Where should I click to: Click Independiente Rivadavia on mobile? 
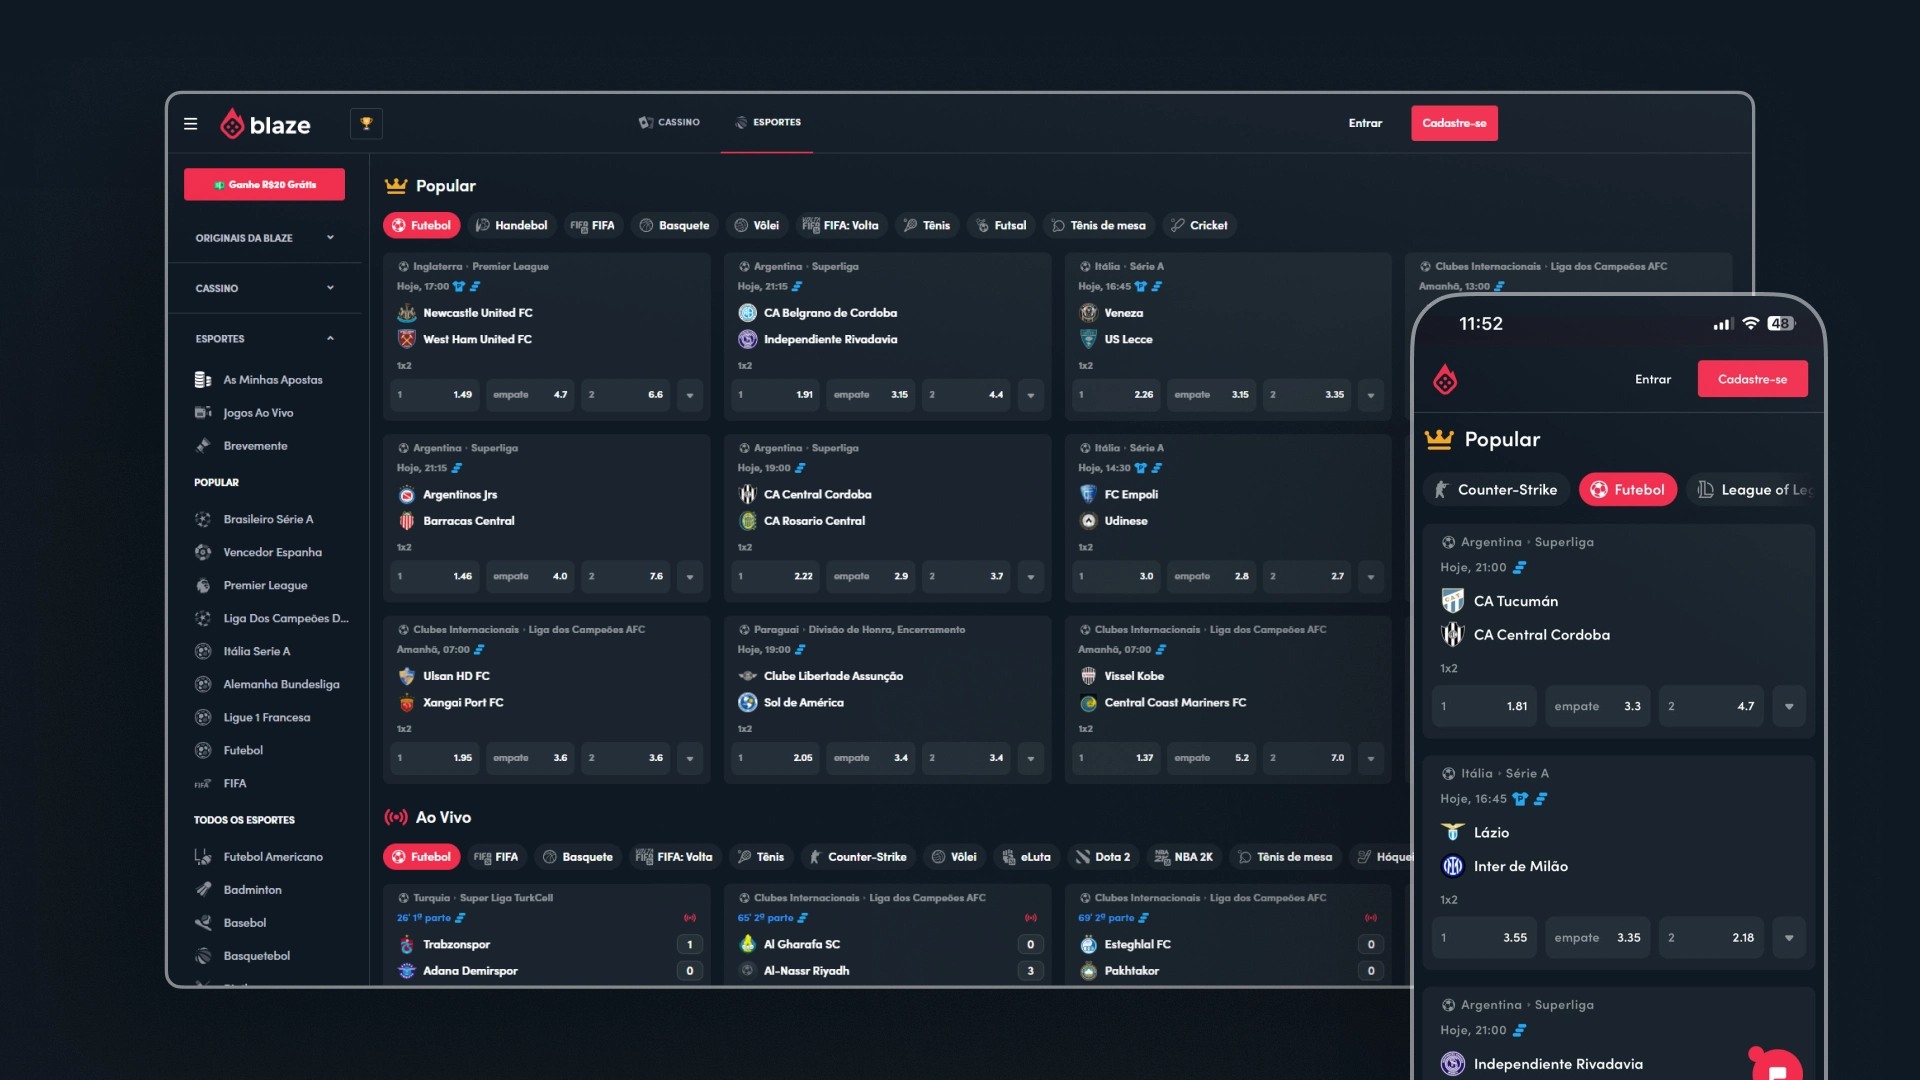tap(1557, 1064)
